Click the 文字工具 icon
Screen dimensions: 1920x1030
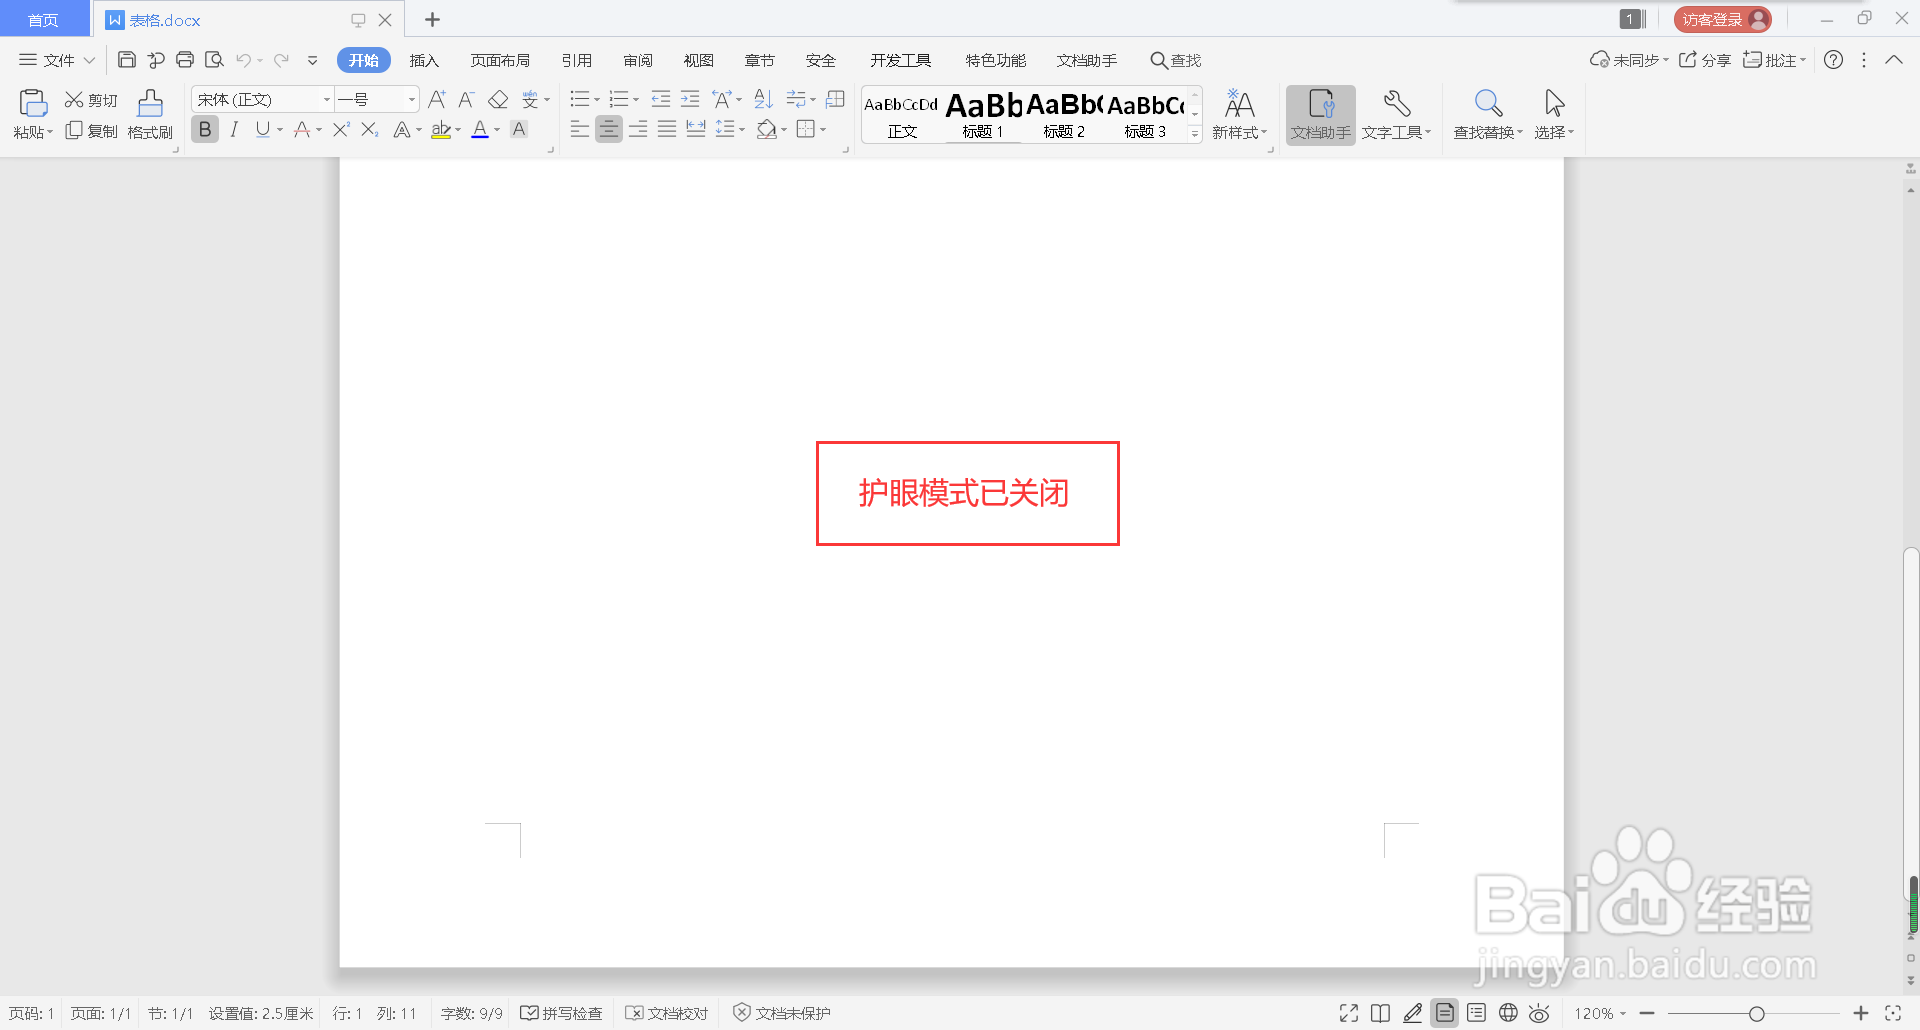tap(1396, 113)
